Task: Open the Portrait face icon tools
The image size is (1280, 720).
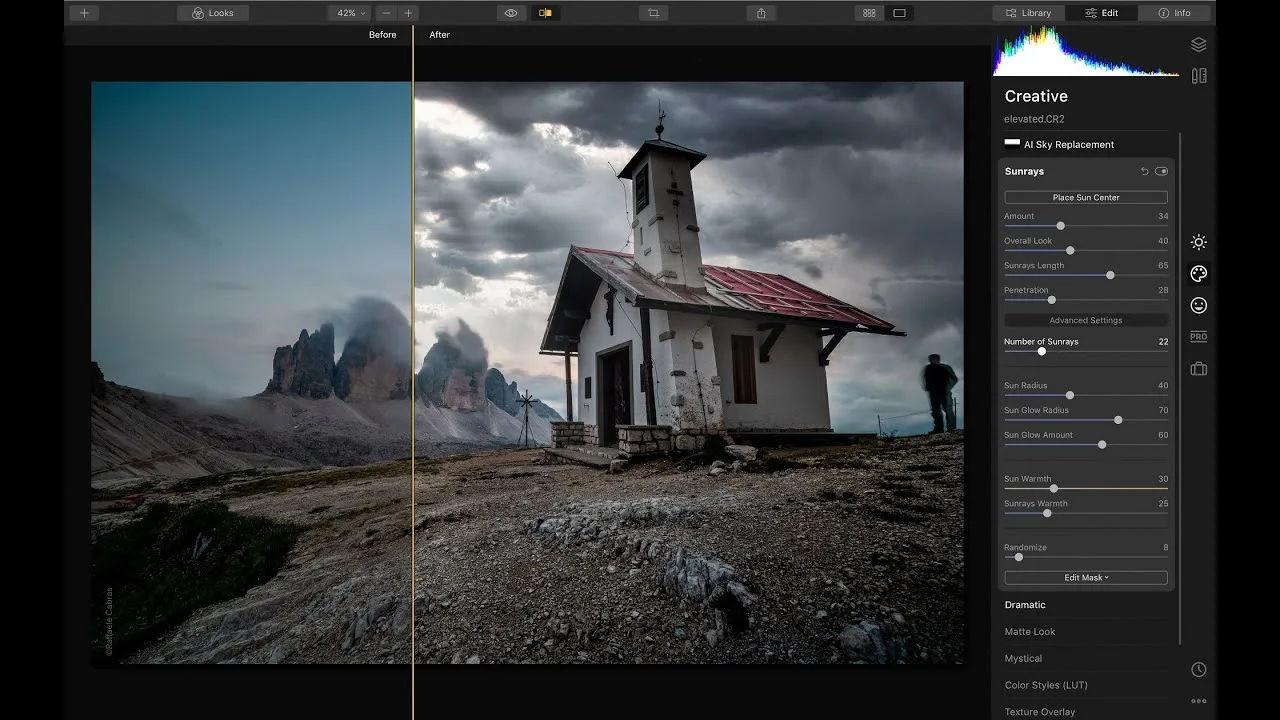Action: tap(1199, 305)
